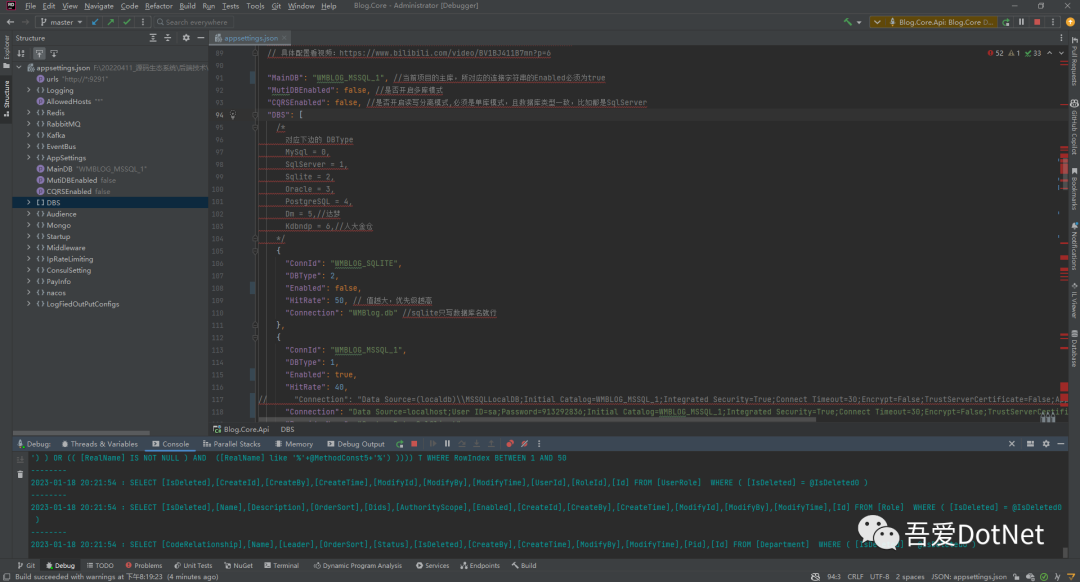Open the master branch dropdown
The image size is (1080, 582).
[x=62, y=21]
